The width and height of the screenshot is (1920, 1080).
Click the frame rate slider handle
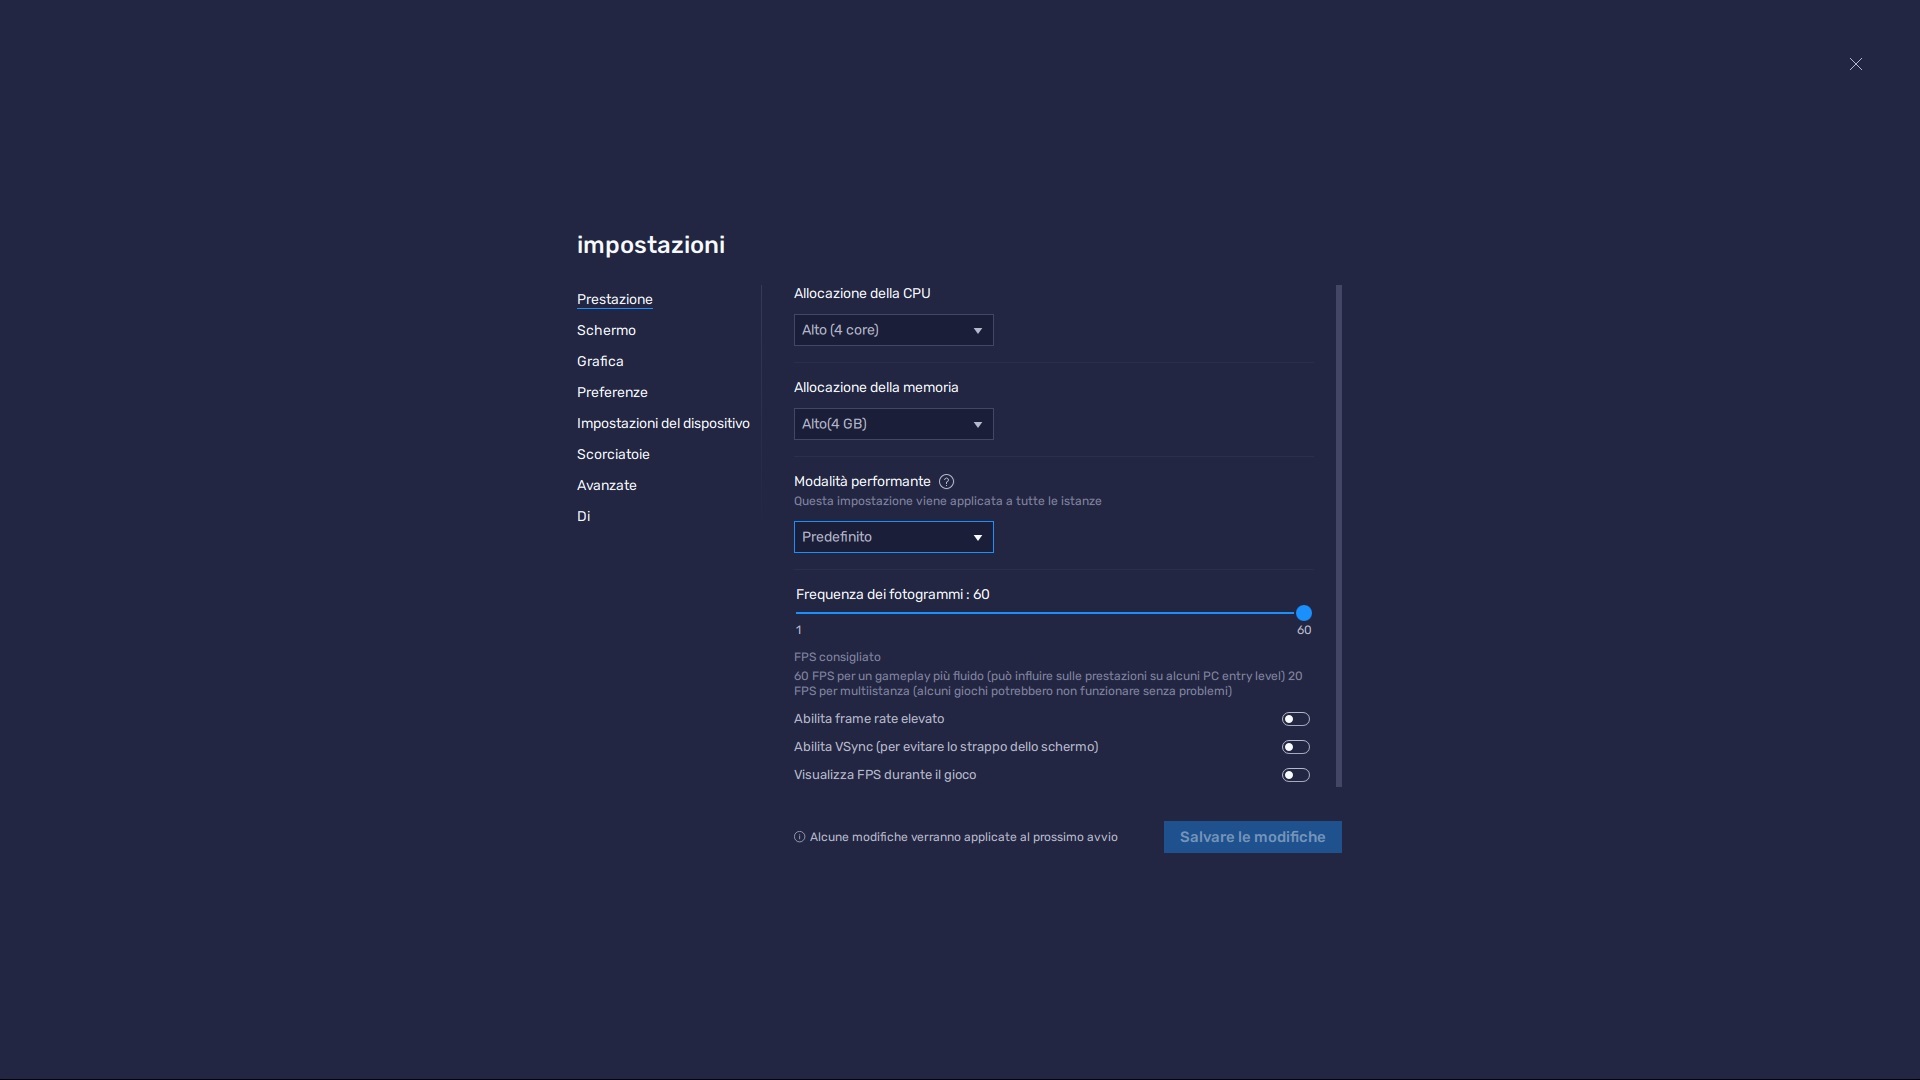[x=1304, y=613]
